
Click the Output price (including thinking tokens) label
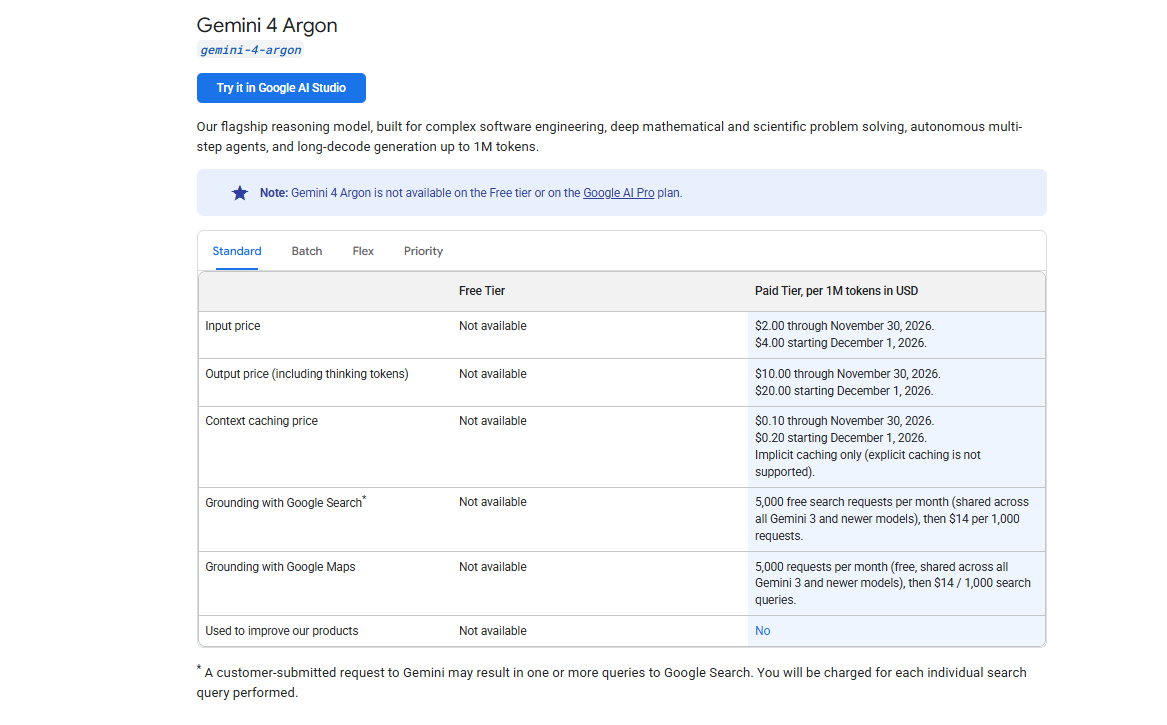tap(307, 374)
